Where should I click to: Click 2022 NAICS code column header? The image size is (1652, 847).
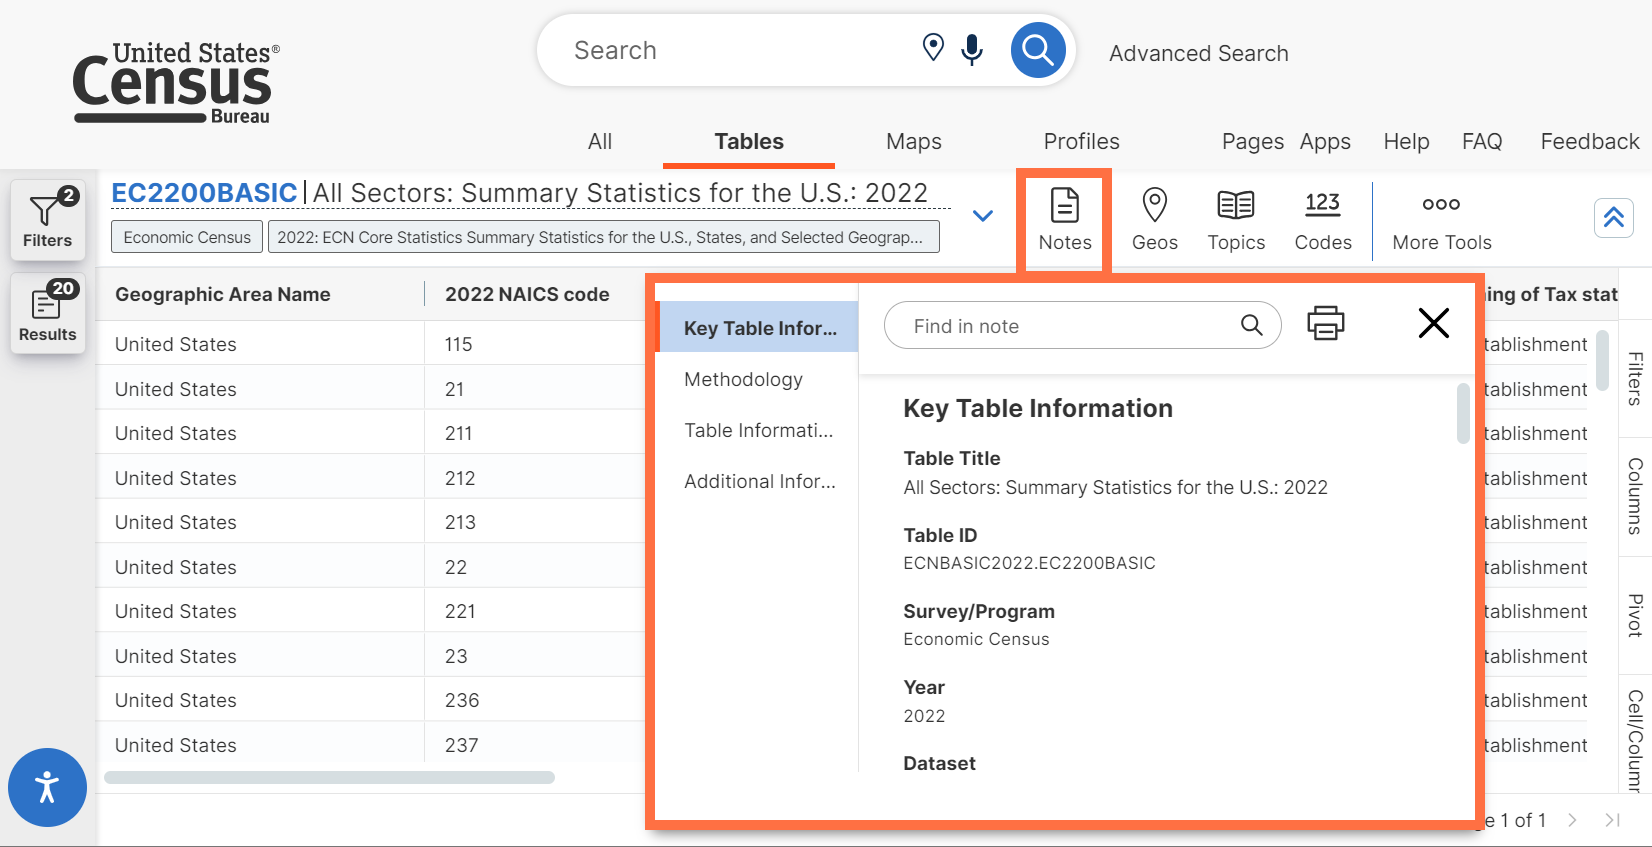(x=527, y=294)
